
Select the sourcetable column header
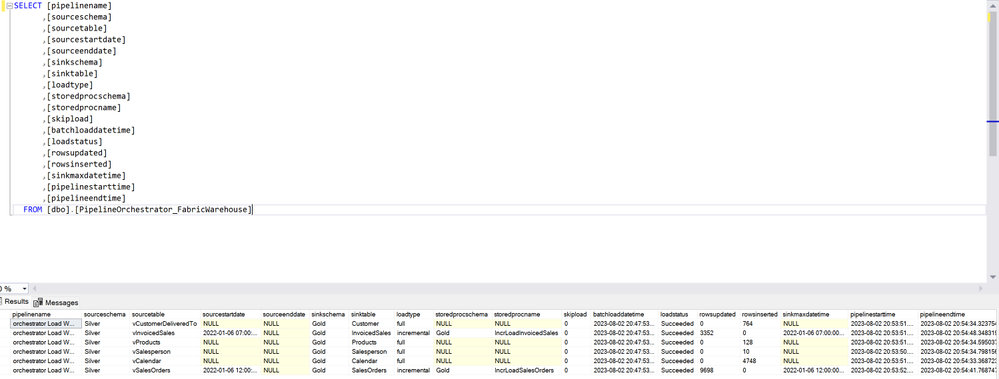pyautogui.click(x=165, y=315)
